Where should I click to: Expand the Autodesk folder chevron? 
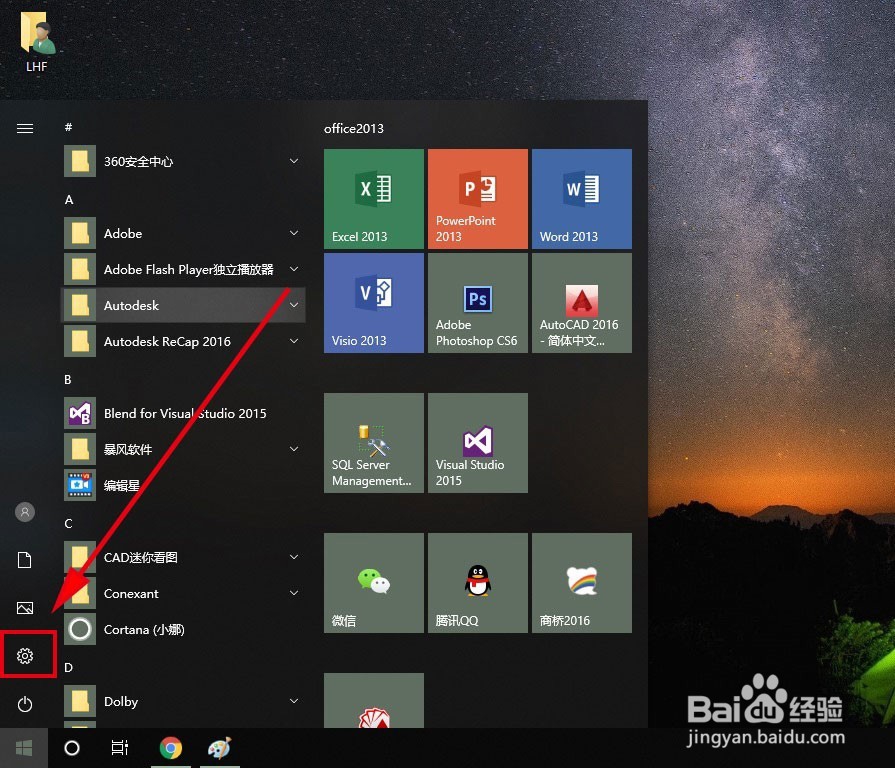tap(294, 305)
